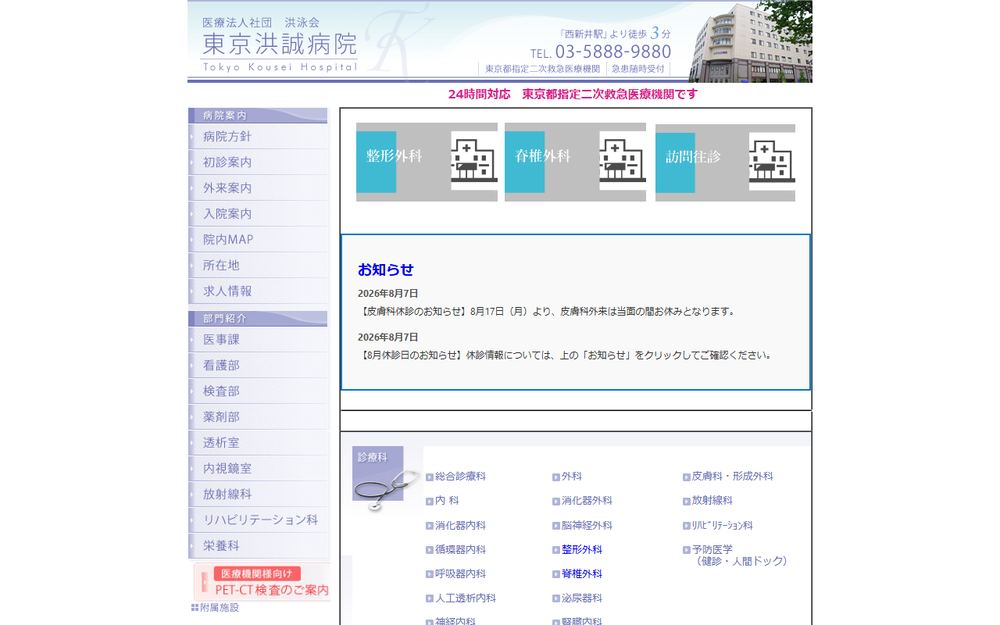The height and width of the screenshot is (625, 1000).
Task: Click the お知らせ heading link
Action: pyautogui.click(x=385, y=270)
